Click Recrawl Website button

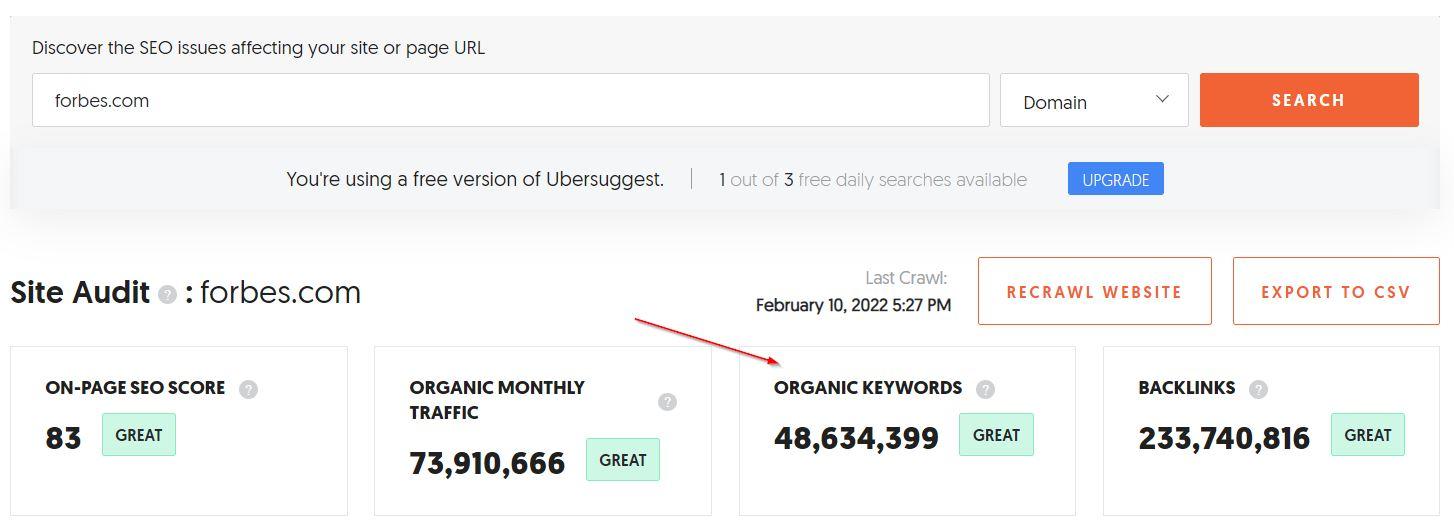tap(1094, 291)
